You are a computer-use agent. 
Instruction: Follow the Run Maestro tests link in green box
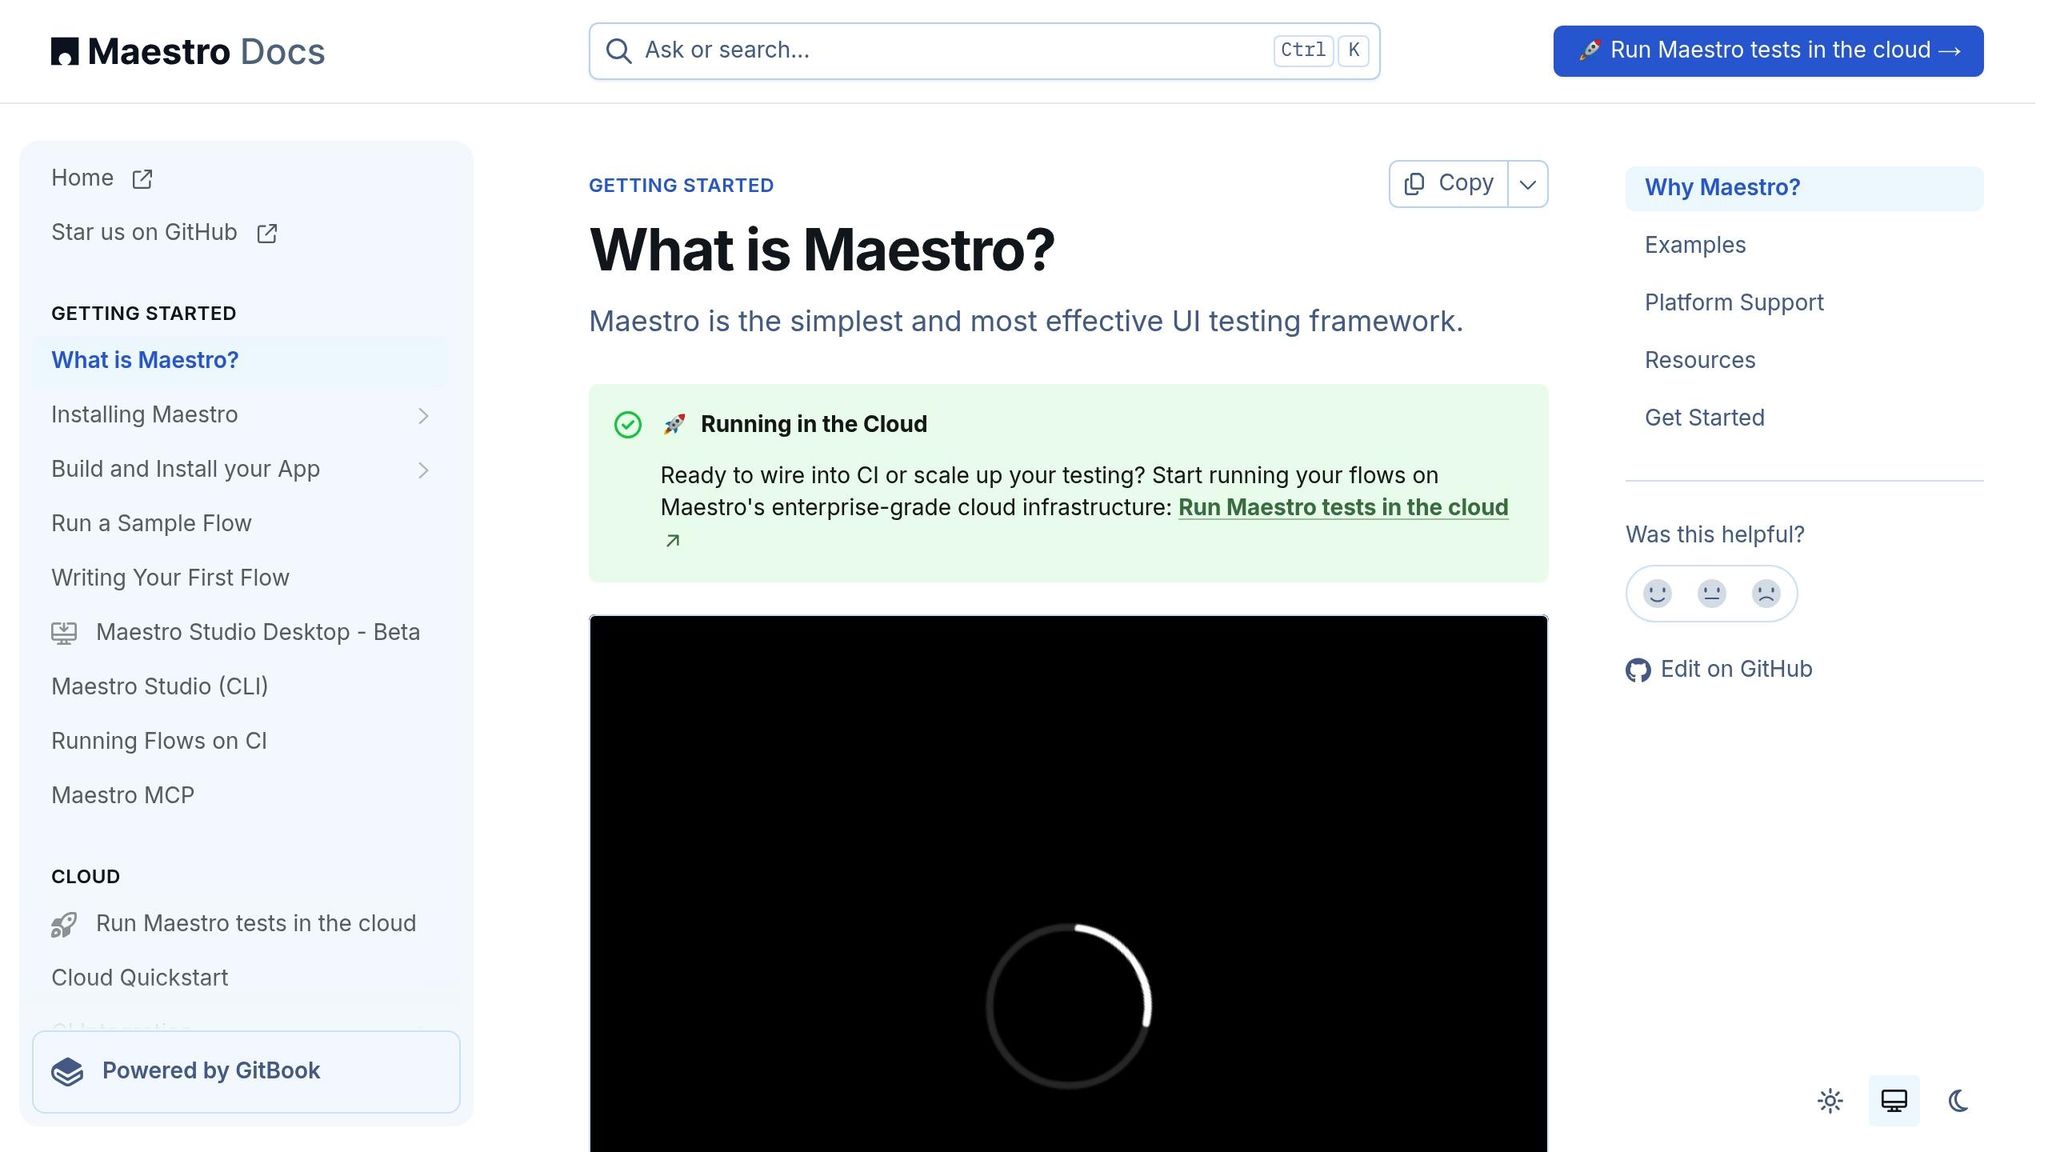tap(1343, 507)
